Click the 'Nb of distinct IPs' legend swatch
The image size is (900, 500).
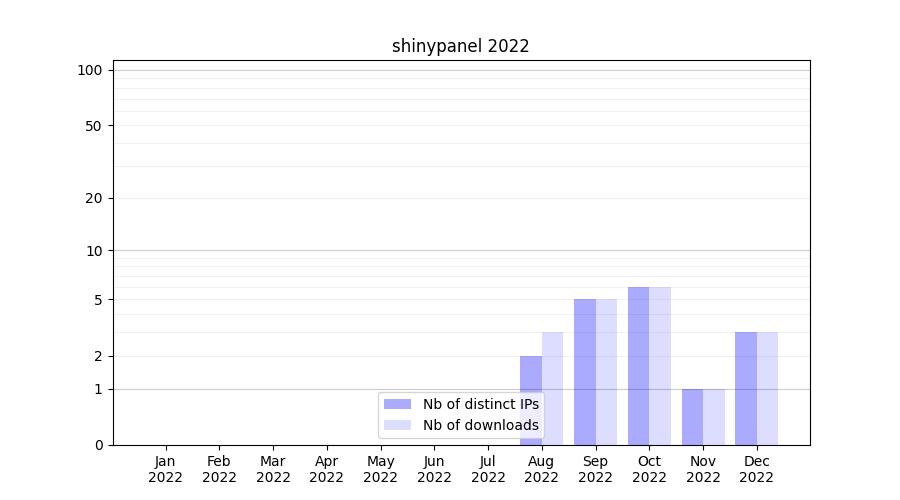(x=397, y=404)
